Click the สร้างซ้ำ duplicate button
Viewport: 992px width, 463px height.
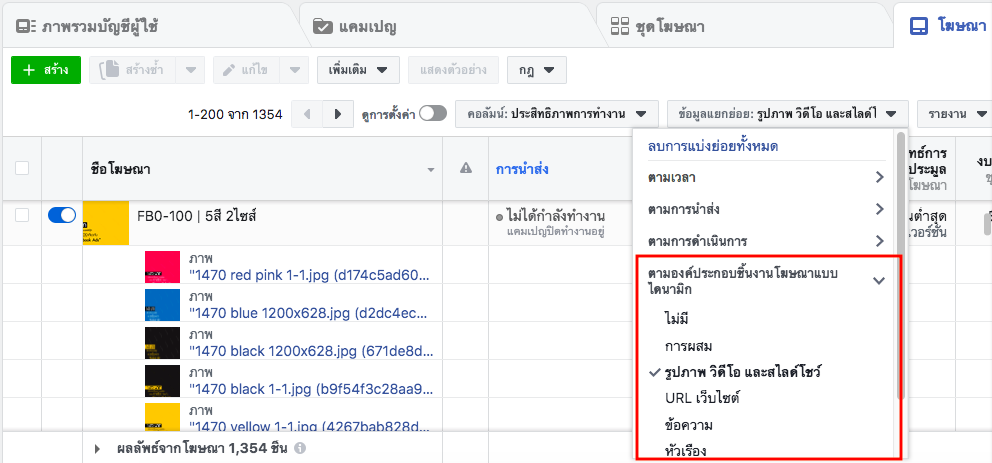click(x=132, y=70)
